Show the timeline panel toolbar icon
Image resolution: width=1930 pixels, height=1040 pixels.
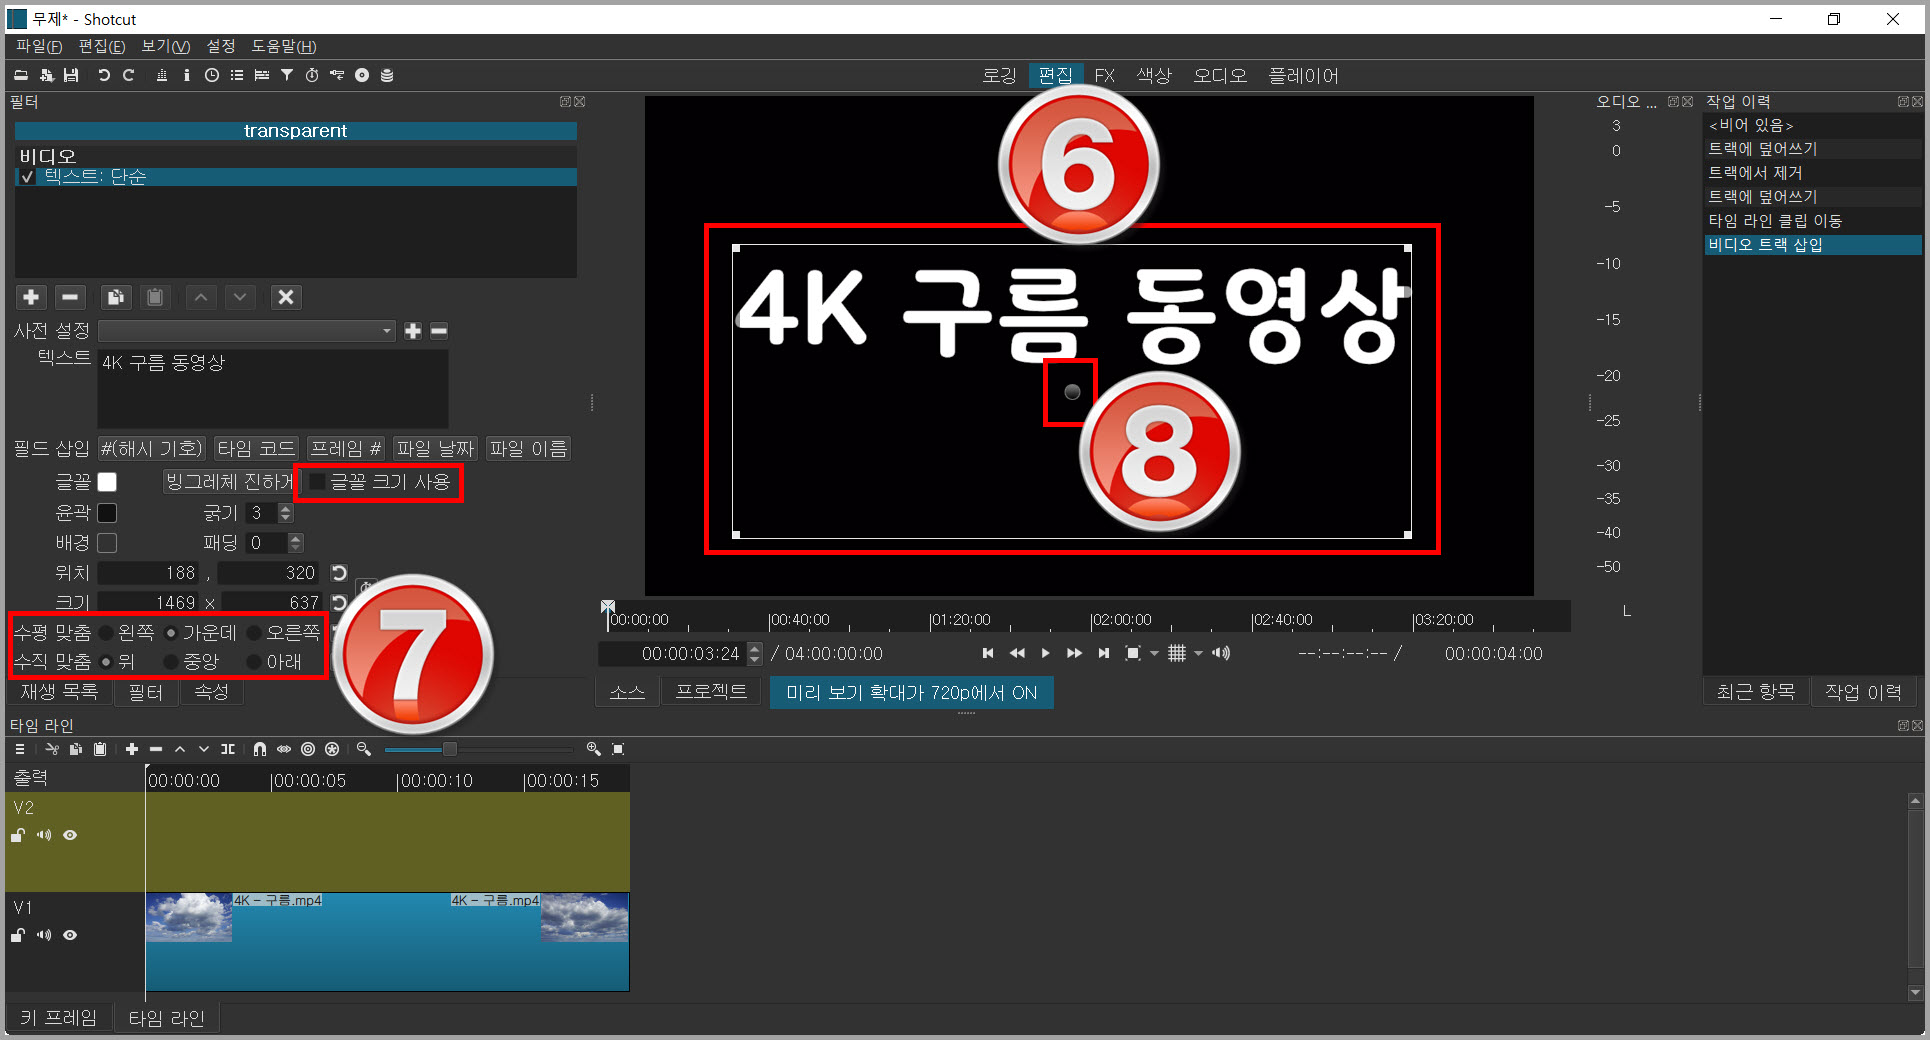[x=262, y=75]
